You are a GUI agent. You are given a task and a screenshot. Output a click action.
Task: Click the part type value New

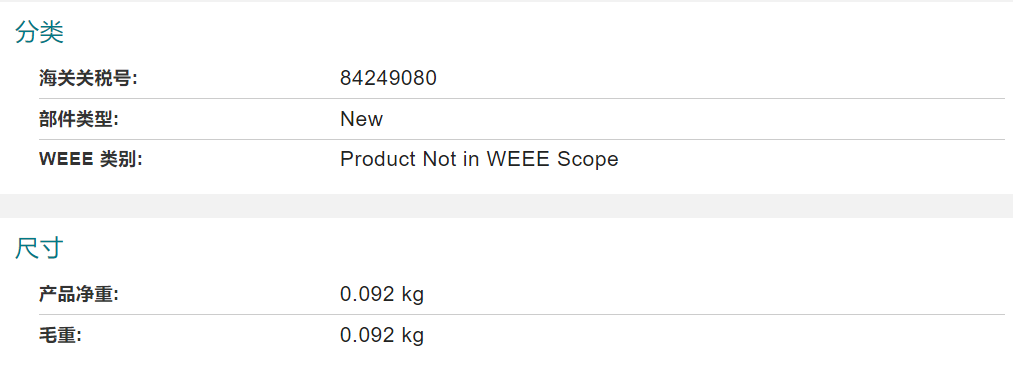(361, 119)
